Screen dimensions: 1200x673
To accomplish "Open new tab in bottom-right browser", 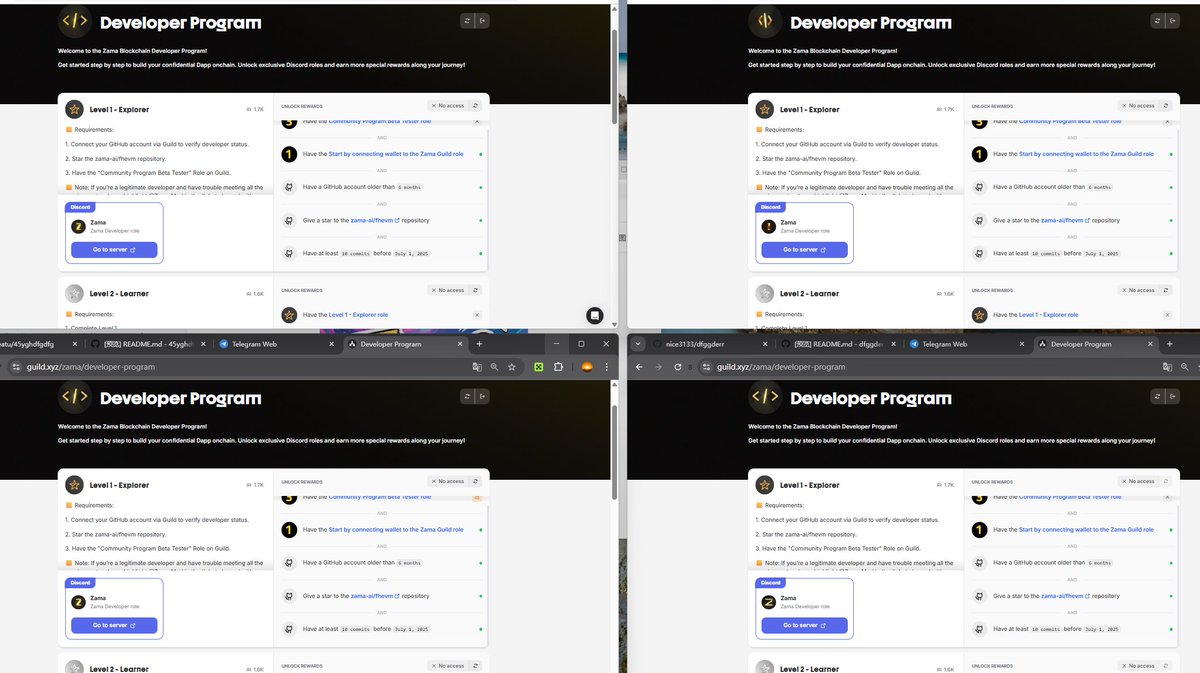I will tap(1169, 343).
